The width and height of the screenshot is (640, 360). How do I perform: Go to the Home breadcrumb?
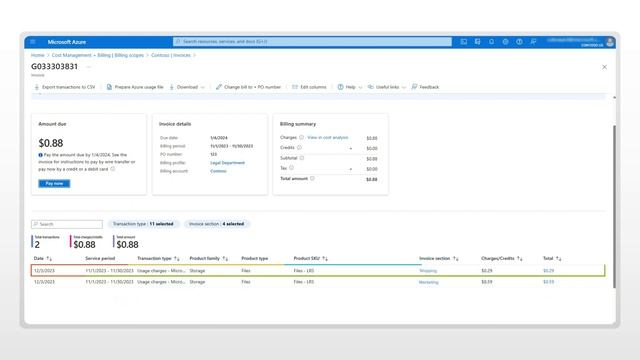point(38,55)
